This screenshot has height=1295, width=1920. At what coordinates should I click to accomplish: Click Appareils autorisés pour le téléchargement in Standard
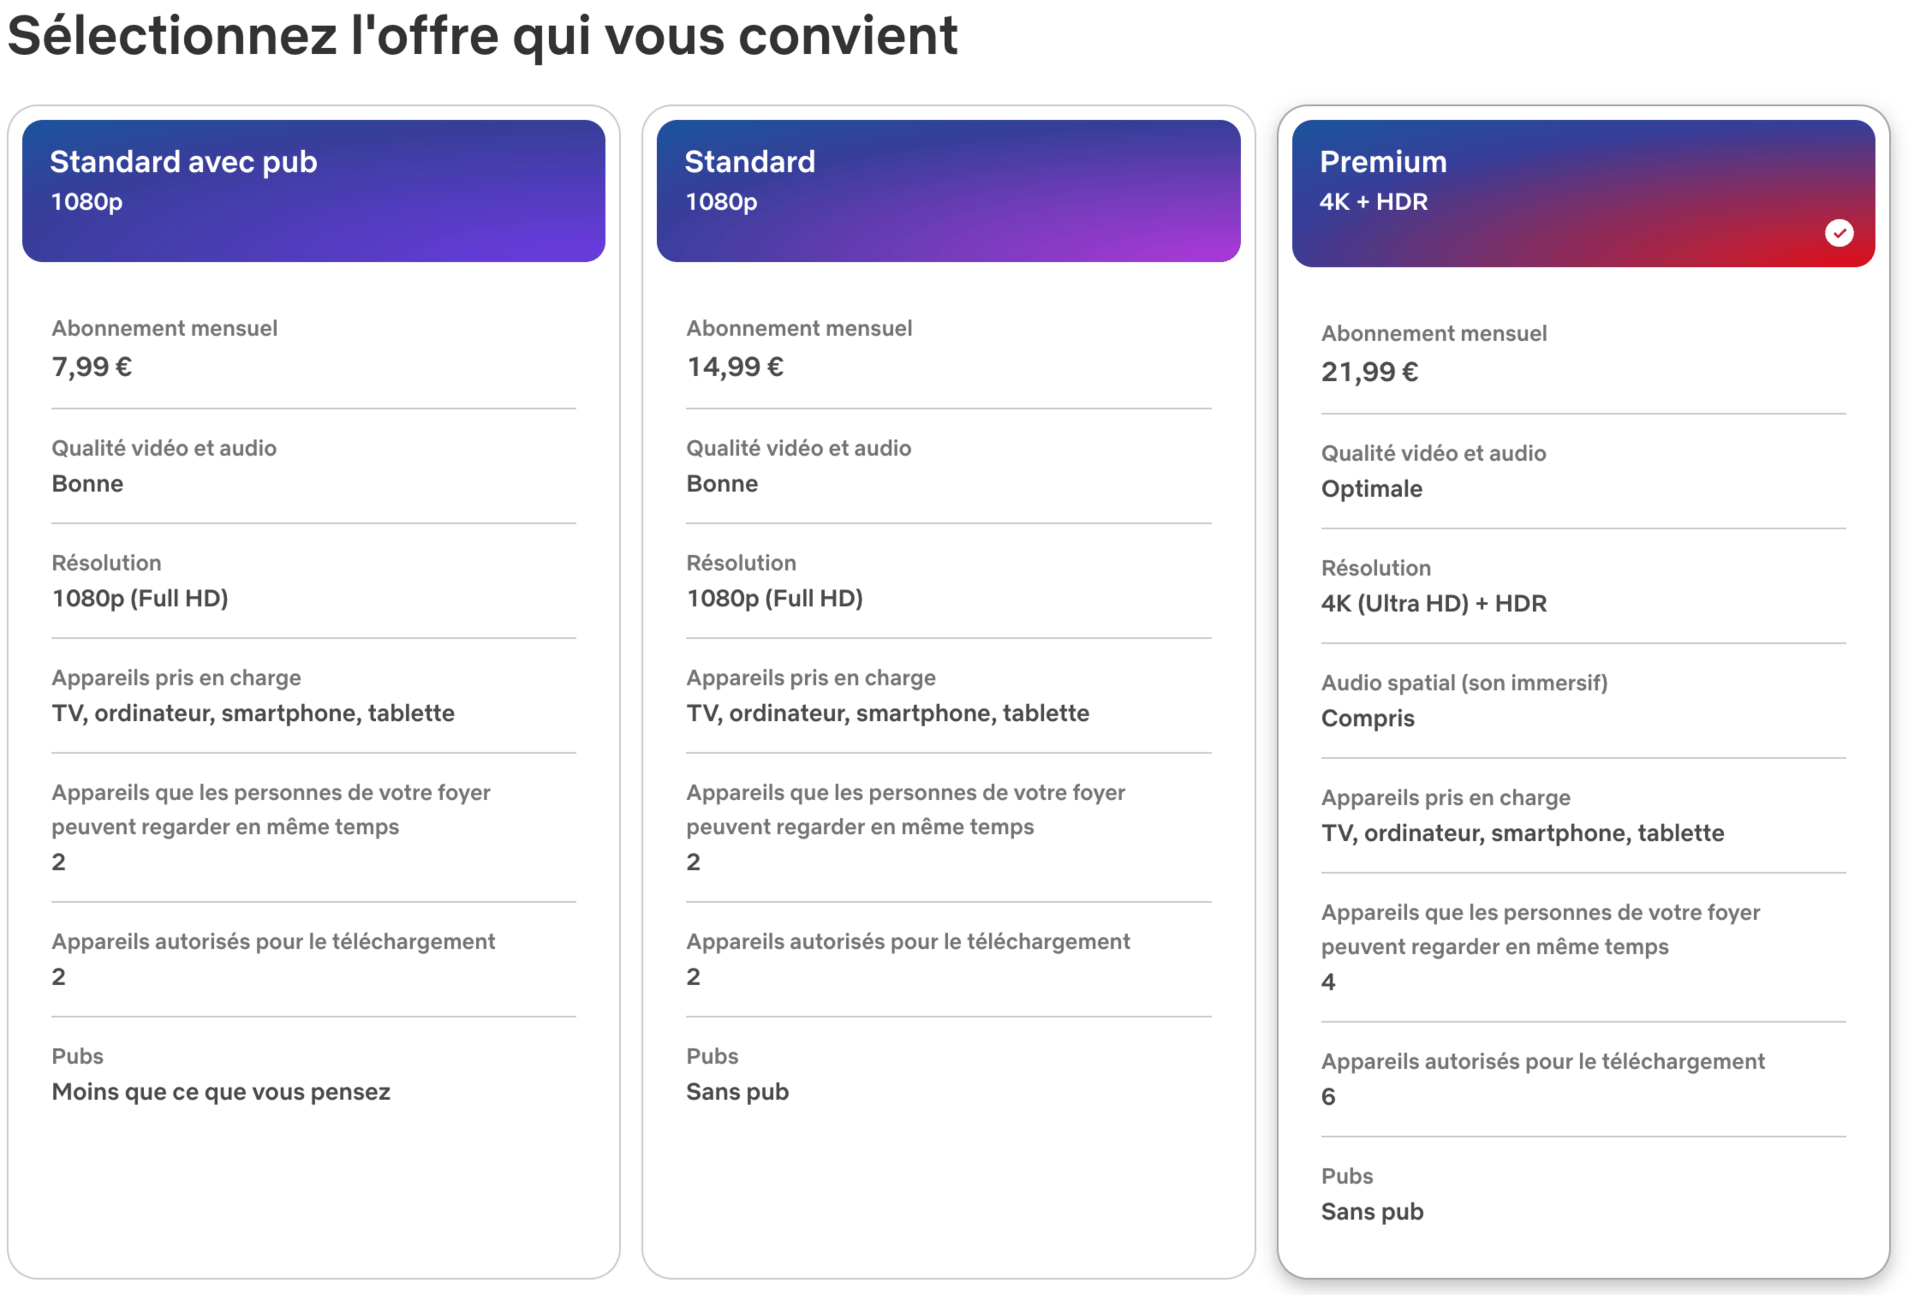coord(908,941)
